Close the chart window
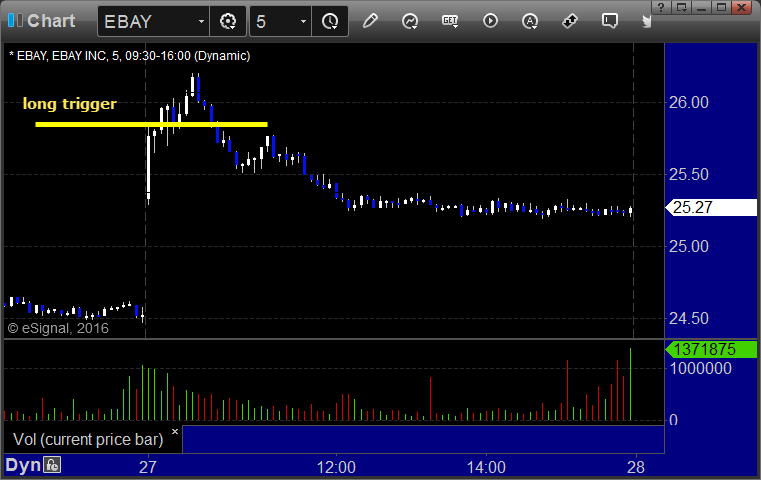This screenshot has height=480, width=761. (742, 7)
